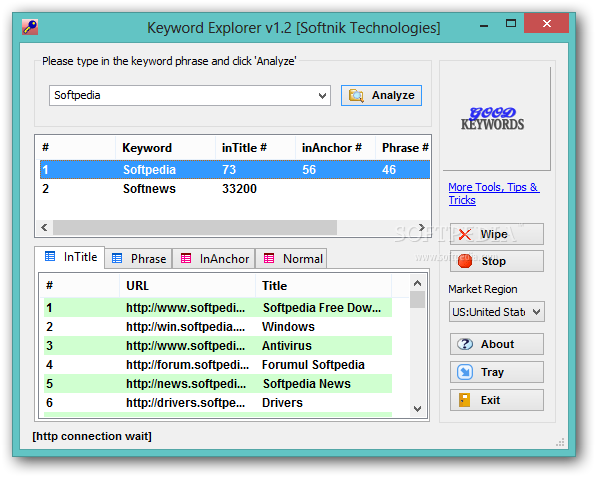Switch to the Normal tab
The image size is (596, 477).
(292, 259)
